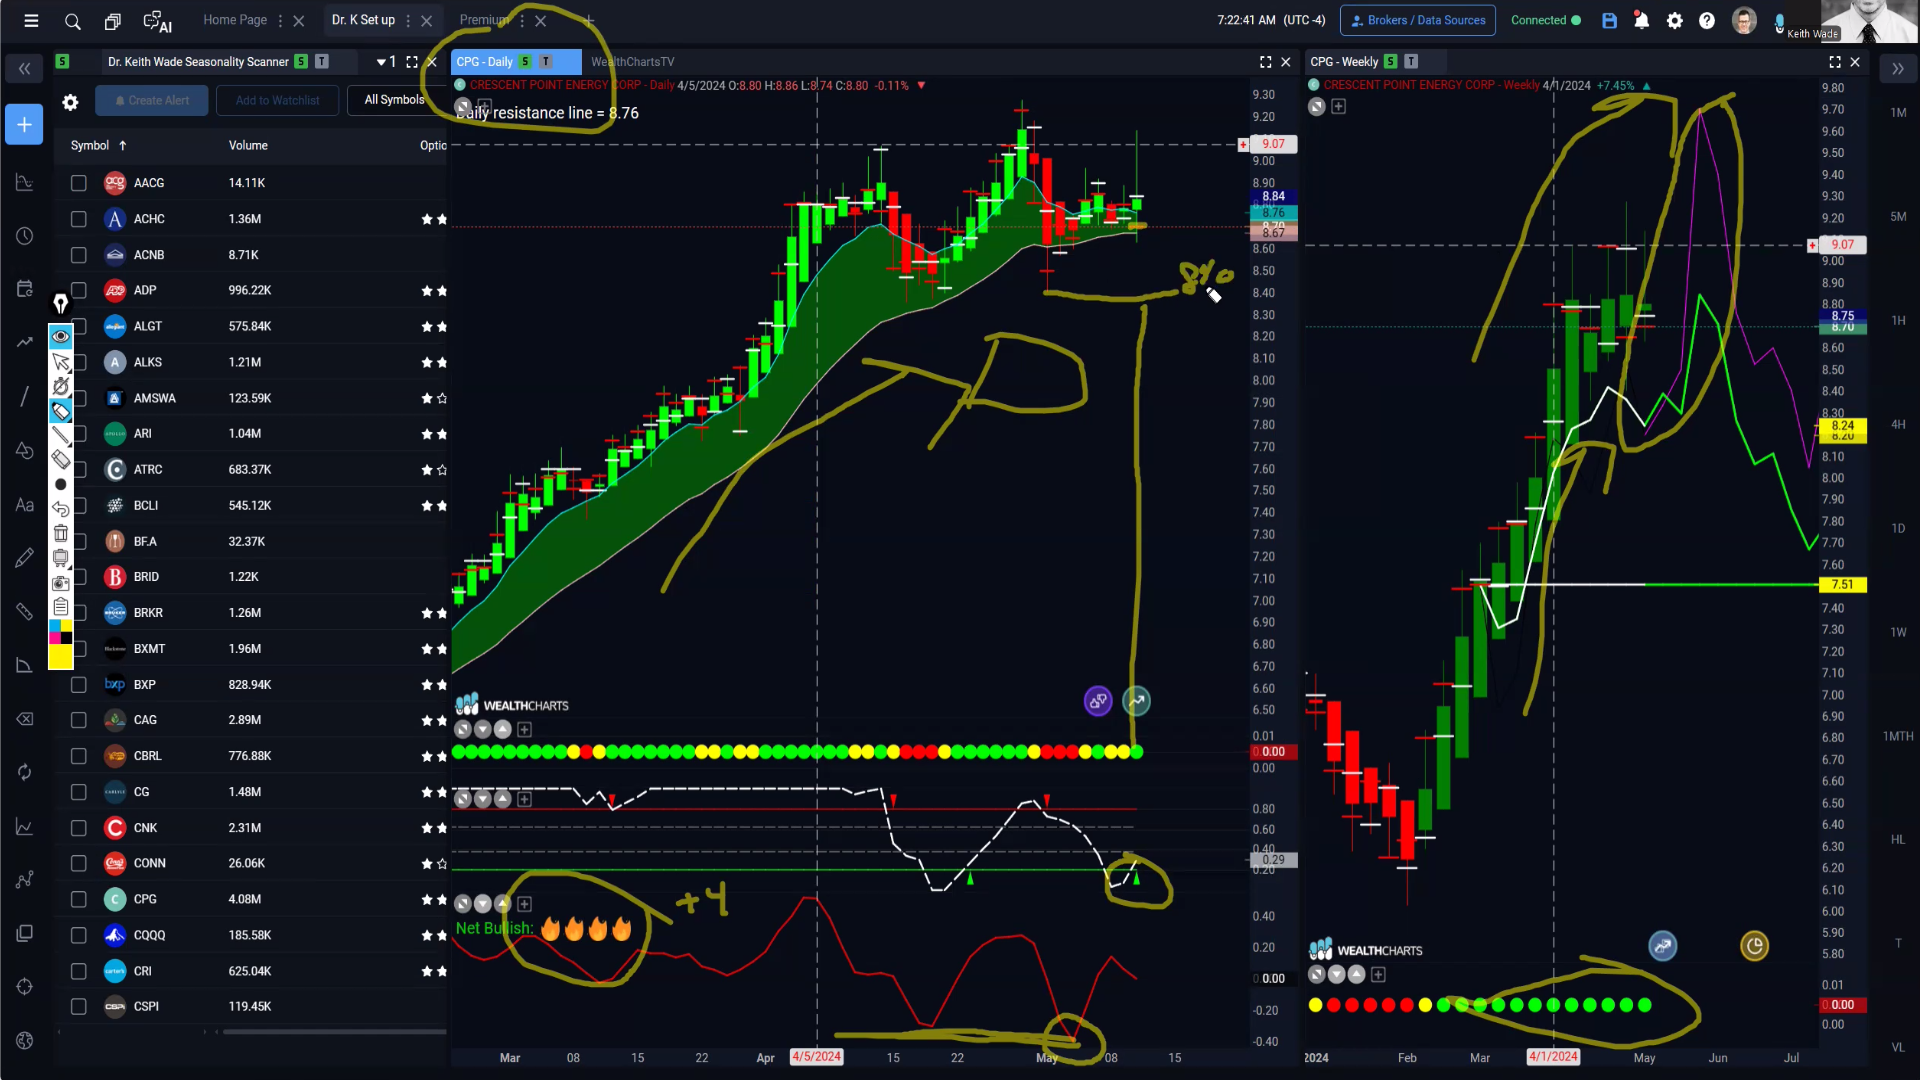Screen dimensions: 1920x1080
Task: Pick the yellow color swatch in annotation bar
Action: [x=60, y=657]
